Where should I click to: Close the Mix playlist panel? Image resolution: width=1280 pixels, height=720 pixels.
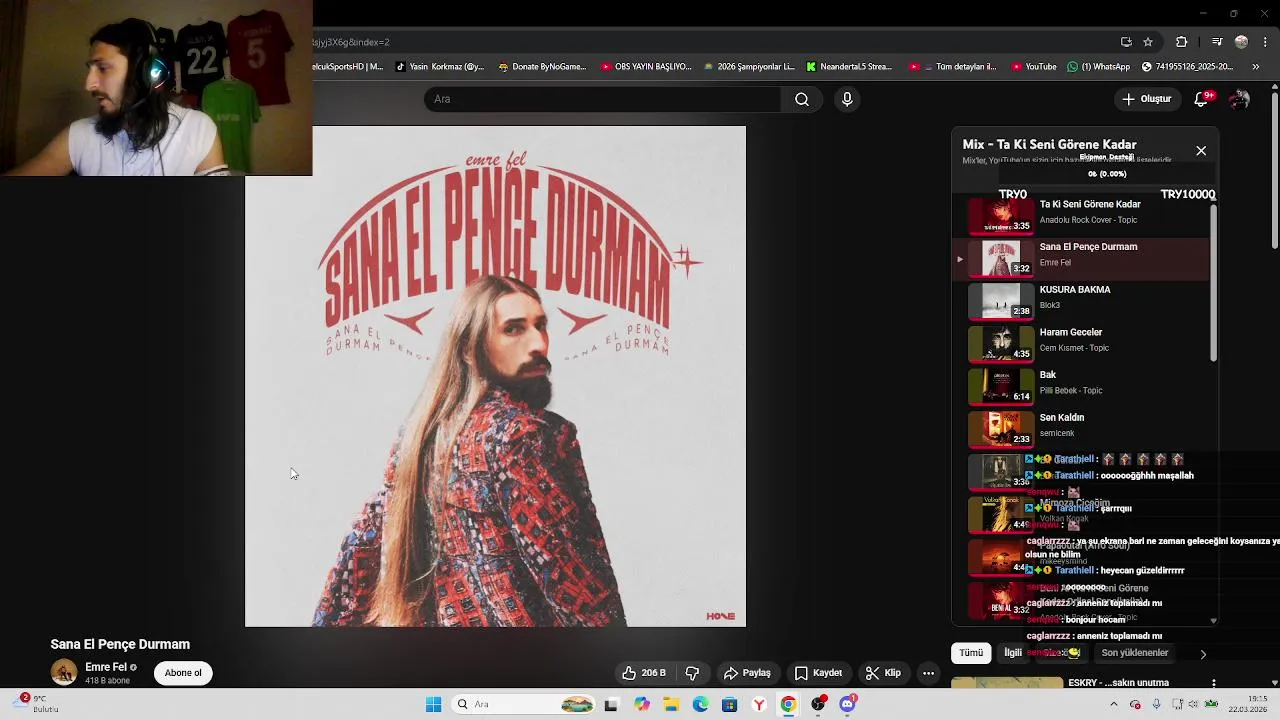(x=1201, y=151)
